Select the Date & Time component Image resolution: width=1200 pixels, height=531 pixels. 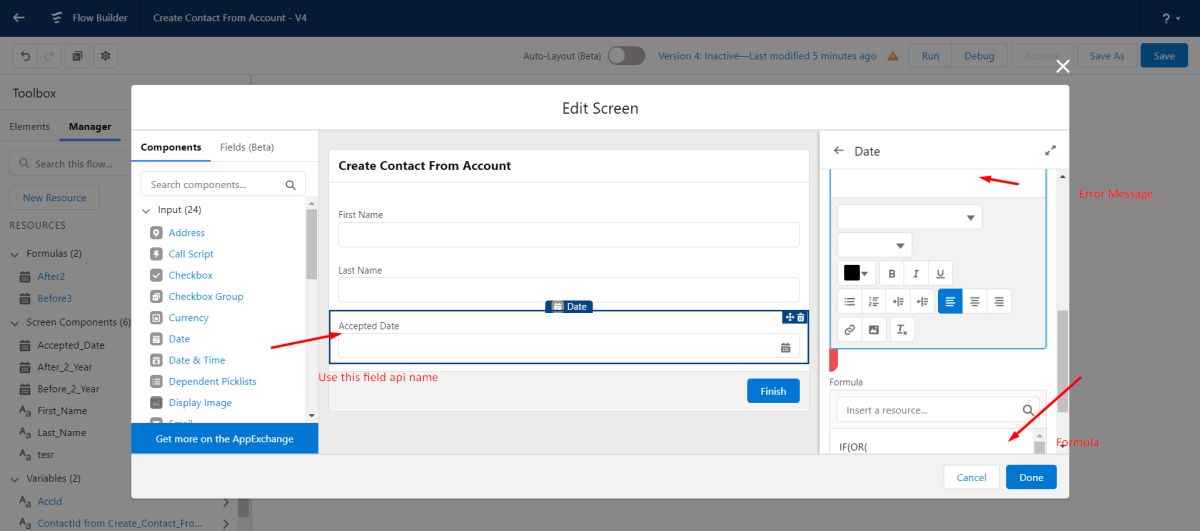point(197,360)
